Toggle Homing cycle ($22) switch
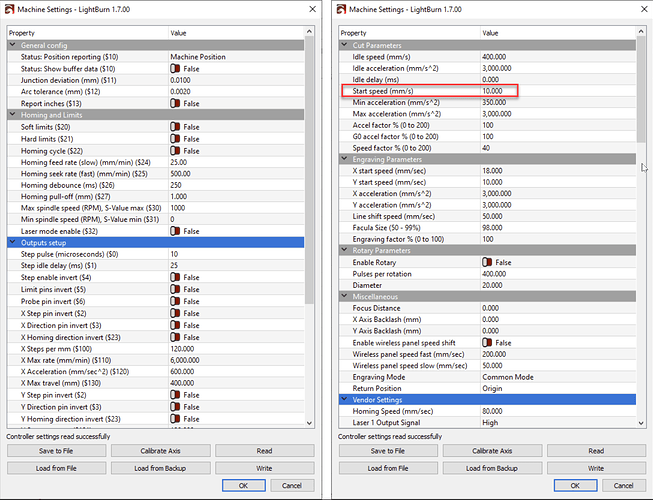Screen dimensions: 653x500 coord(175,151)
